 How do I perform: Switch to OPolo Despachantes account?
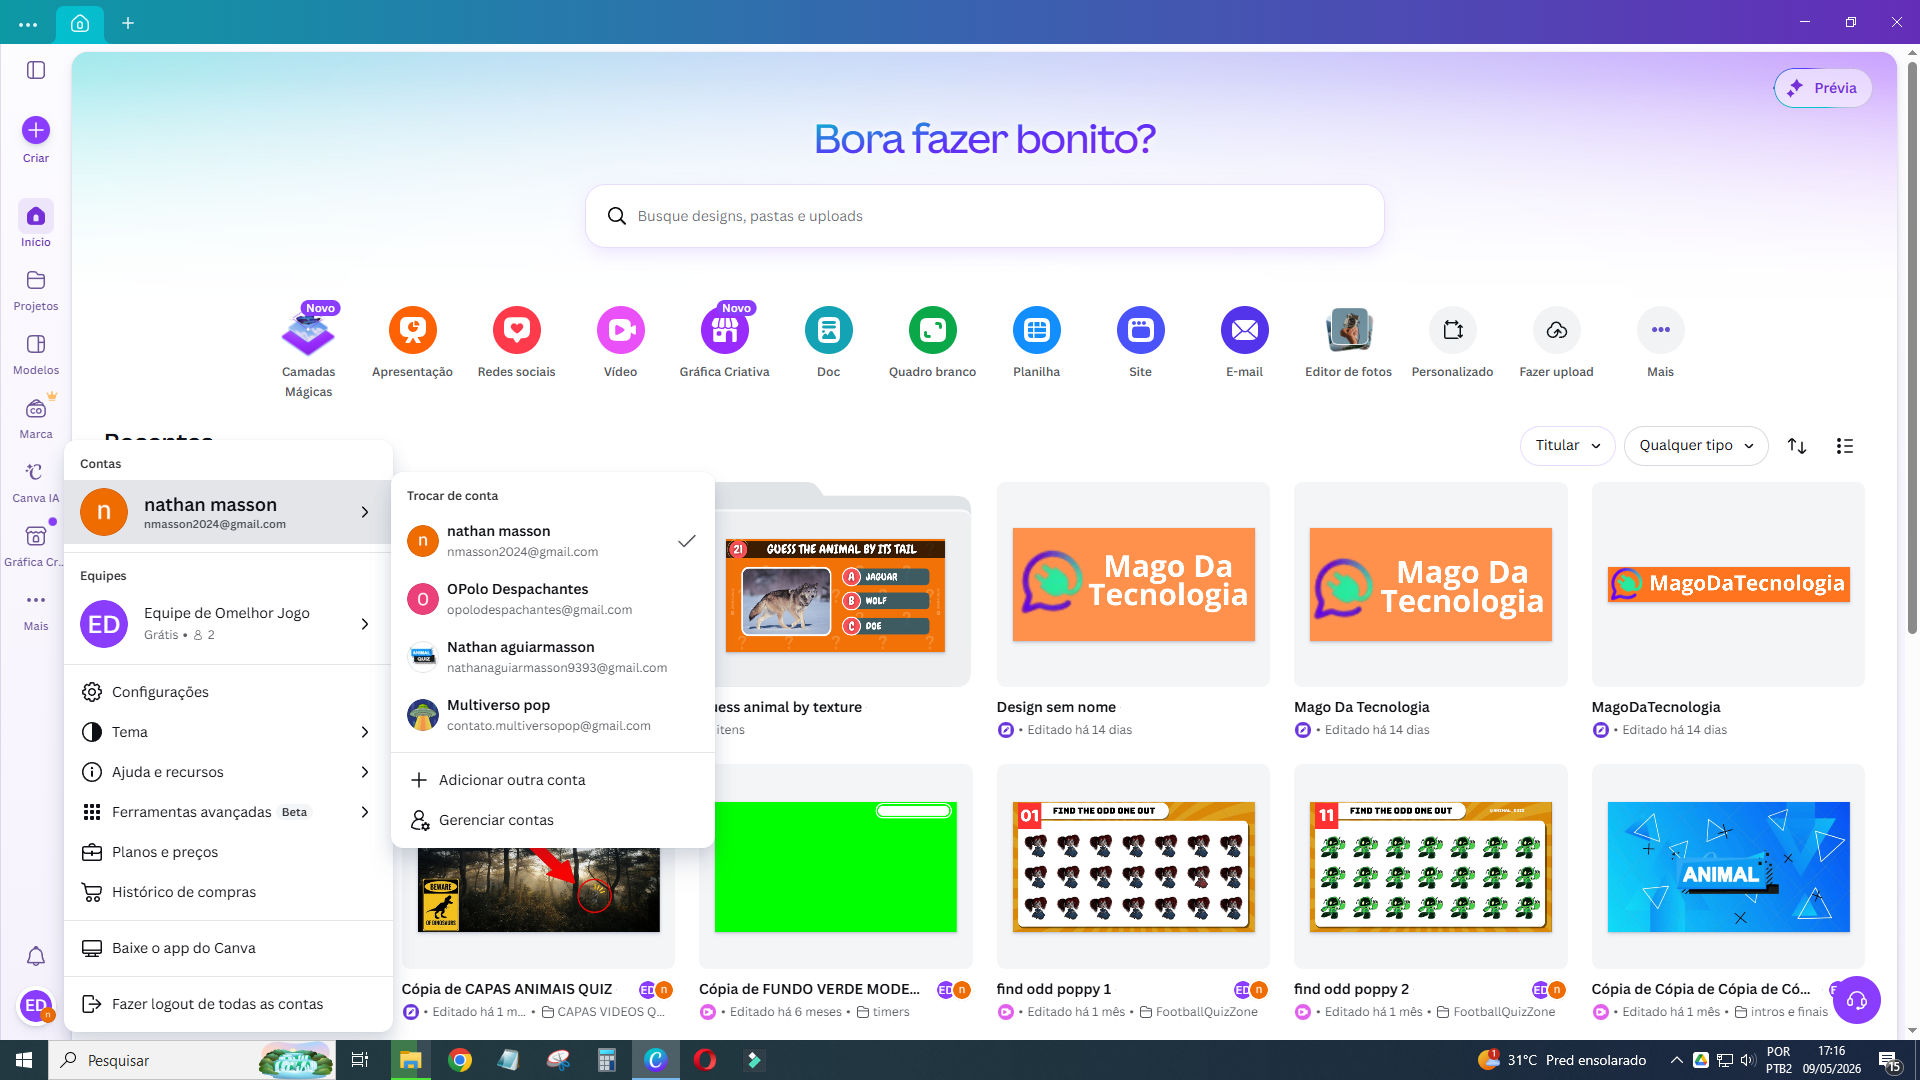point(553,599)
